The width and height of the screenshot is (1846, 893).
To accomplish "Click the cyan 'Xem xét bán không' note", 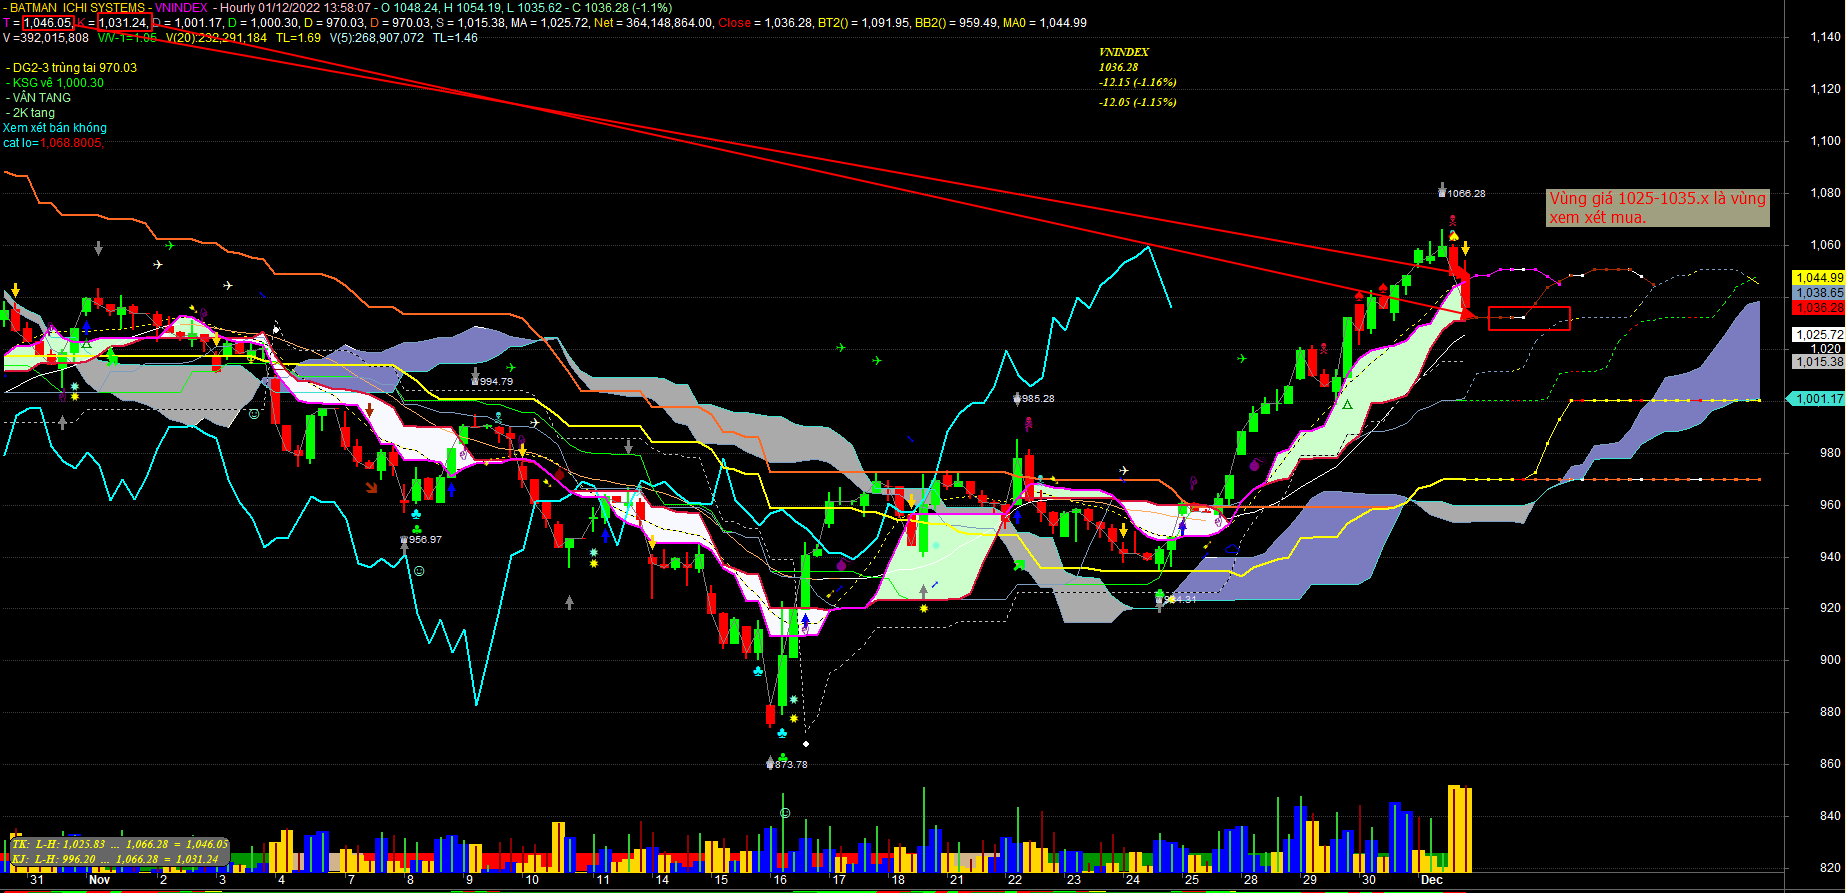I will [55, 128].
